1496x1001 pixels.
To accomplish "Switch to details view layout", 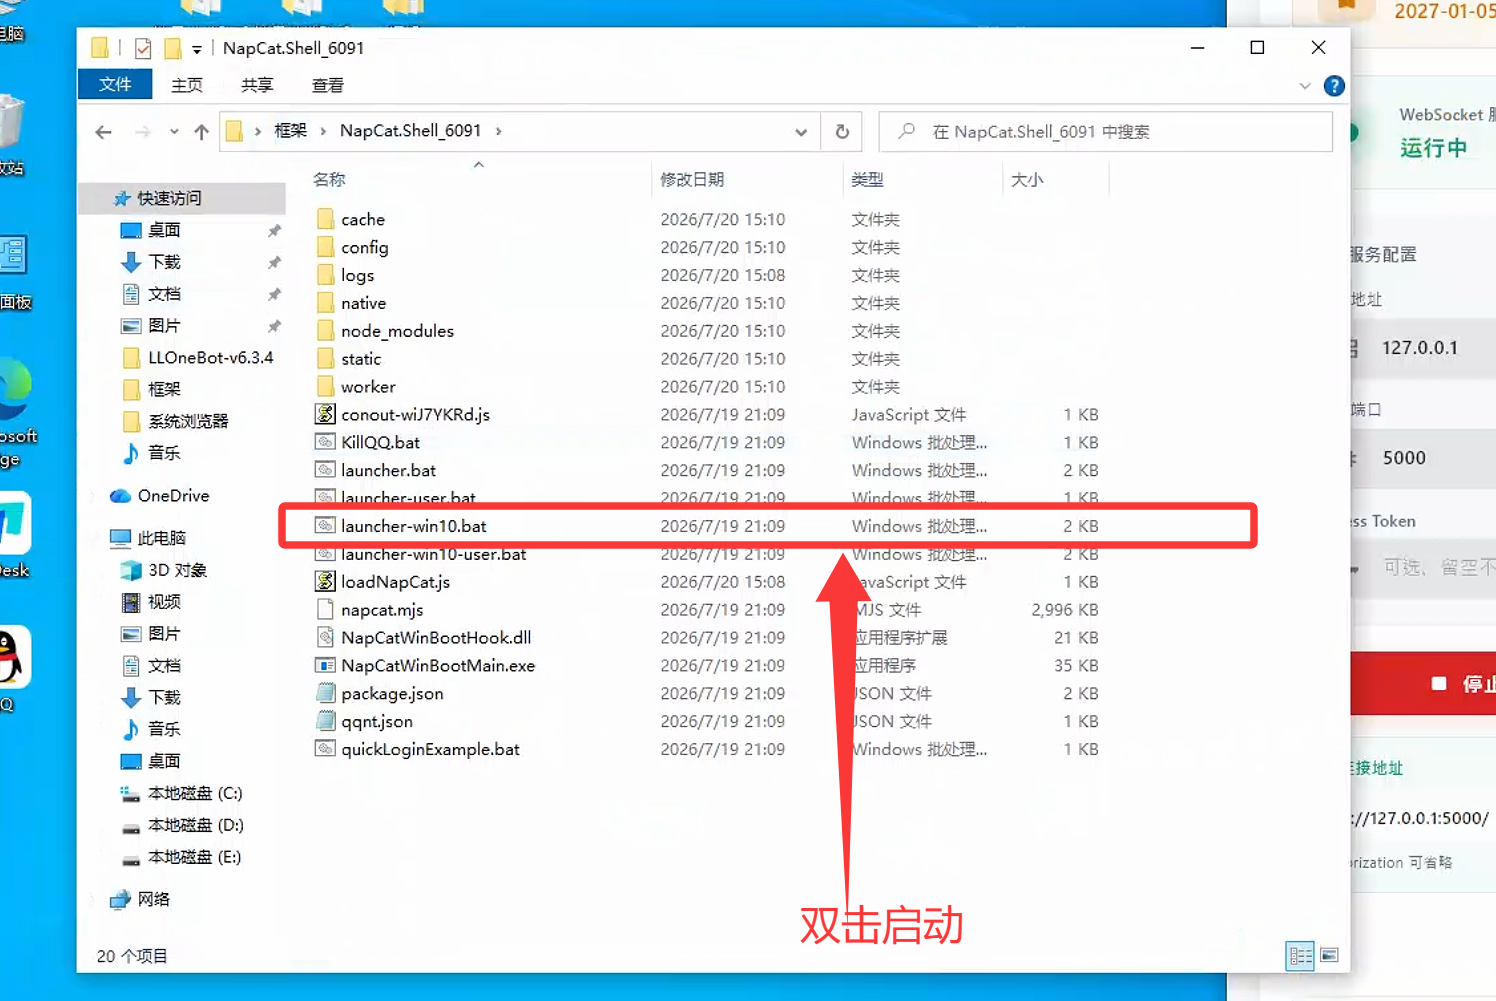I will [x=1300, y=956].
